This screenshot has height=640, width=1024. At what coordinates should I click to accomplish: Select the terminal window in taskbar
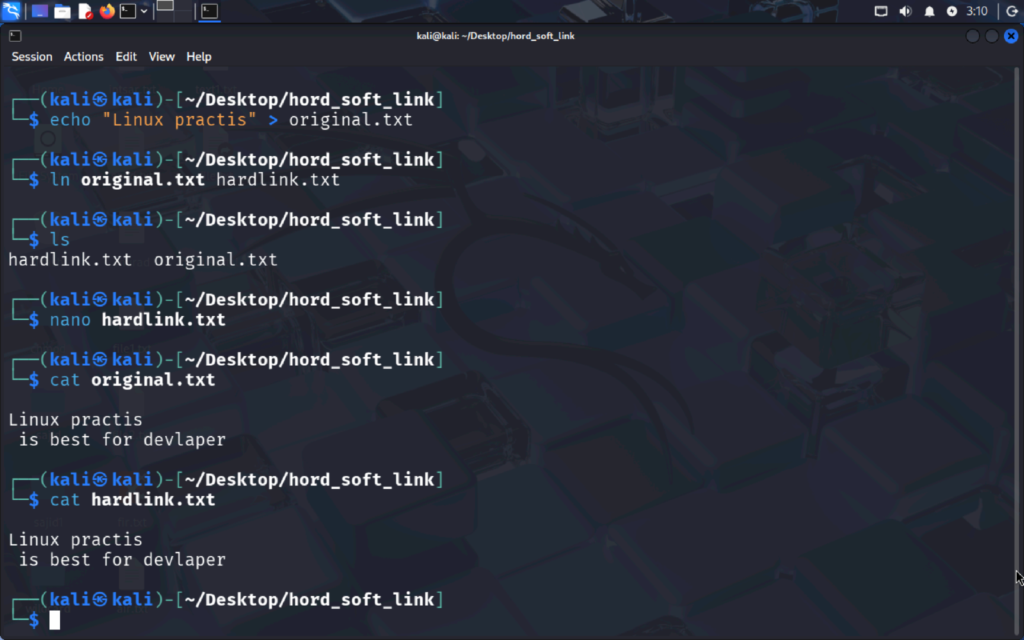[209, 12]
